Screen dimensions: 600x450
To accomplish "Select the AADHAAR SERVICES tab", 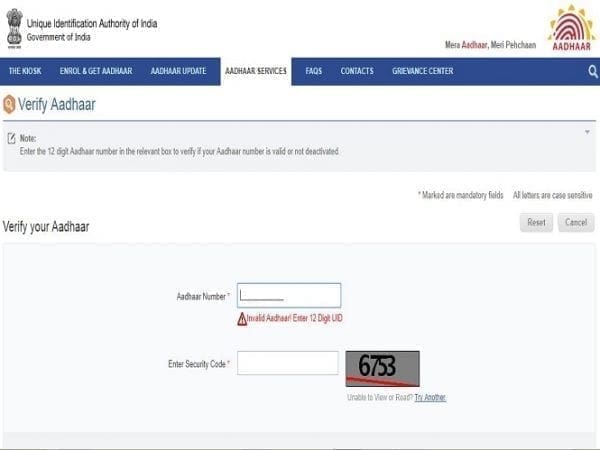I will click(x=256, y=71).
